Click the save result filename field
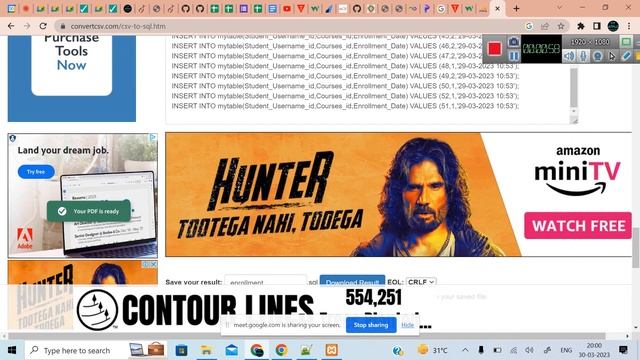 [x=265, y=281]
